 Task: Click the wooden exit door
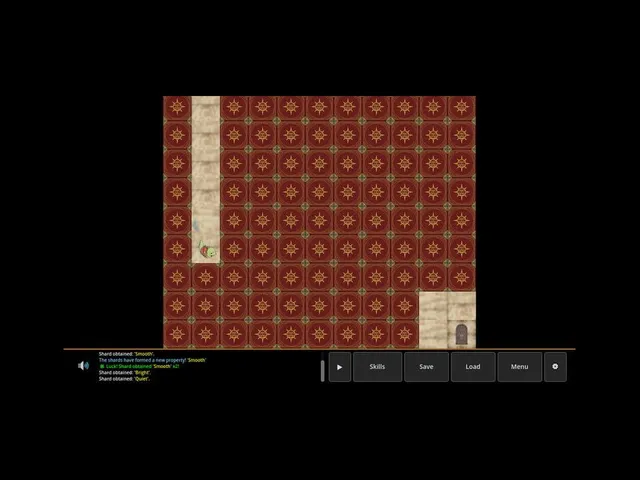[461, 335]
